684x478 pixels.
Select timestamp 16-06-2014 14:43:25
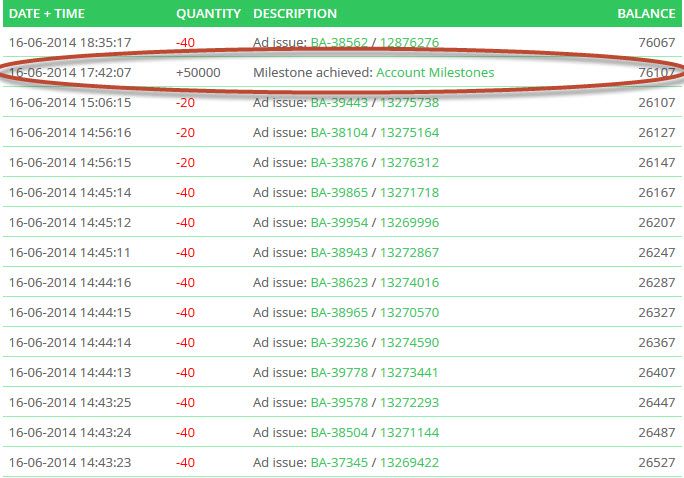click(x=70, y=403)
